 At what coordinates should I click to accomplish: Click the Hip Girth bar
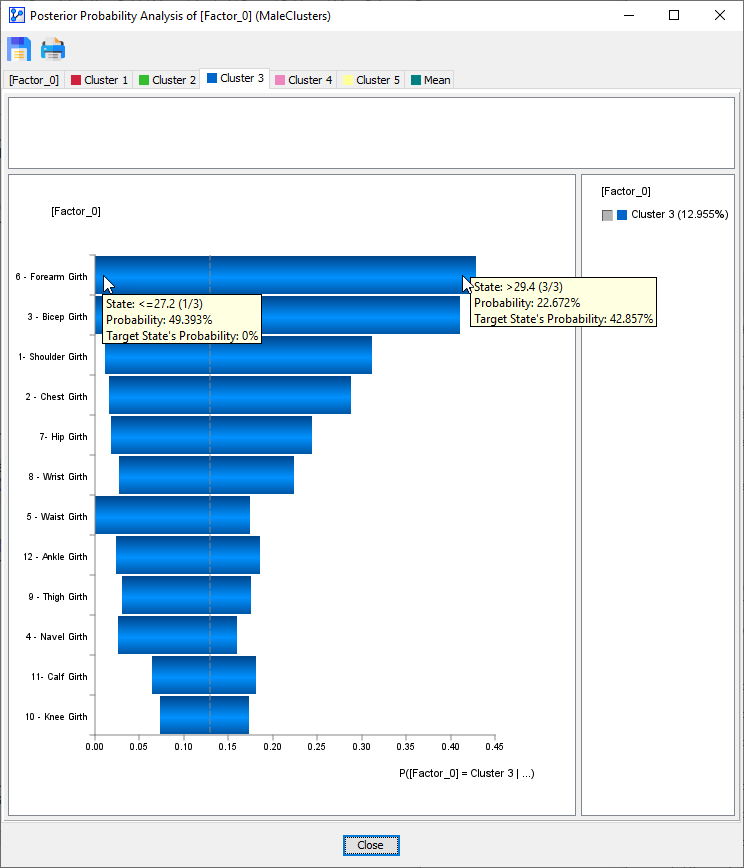tap(211, 435)
